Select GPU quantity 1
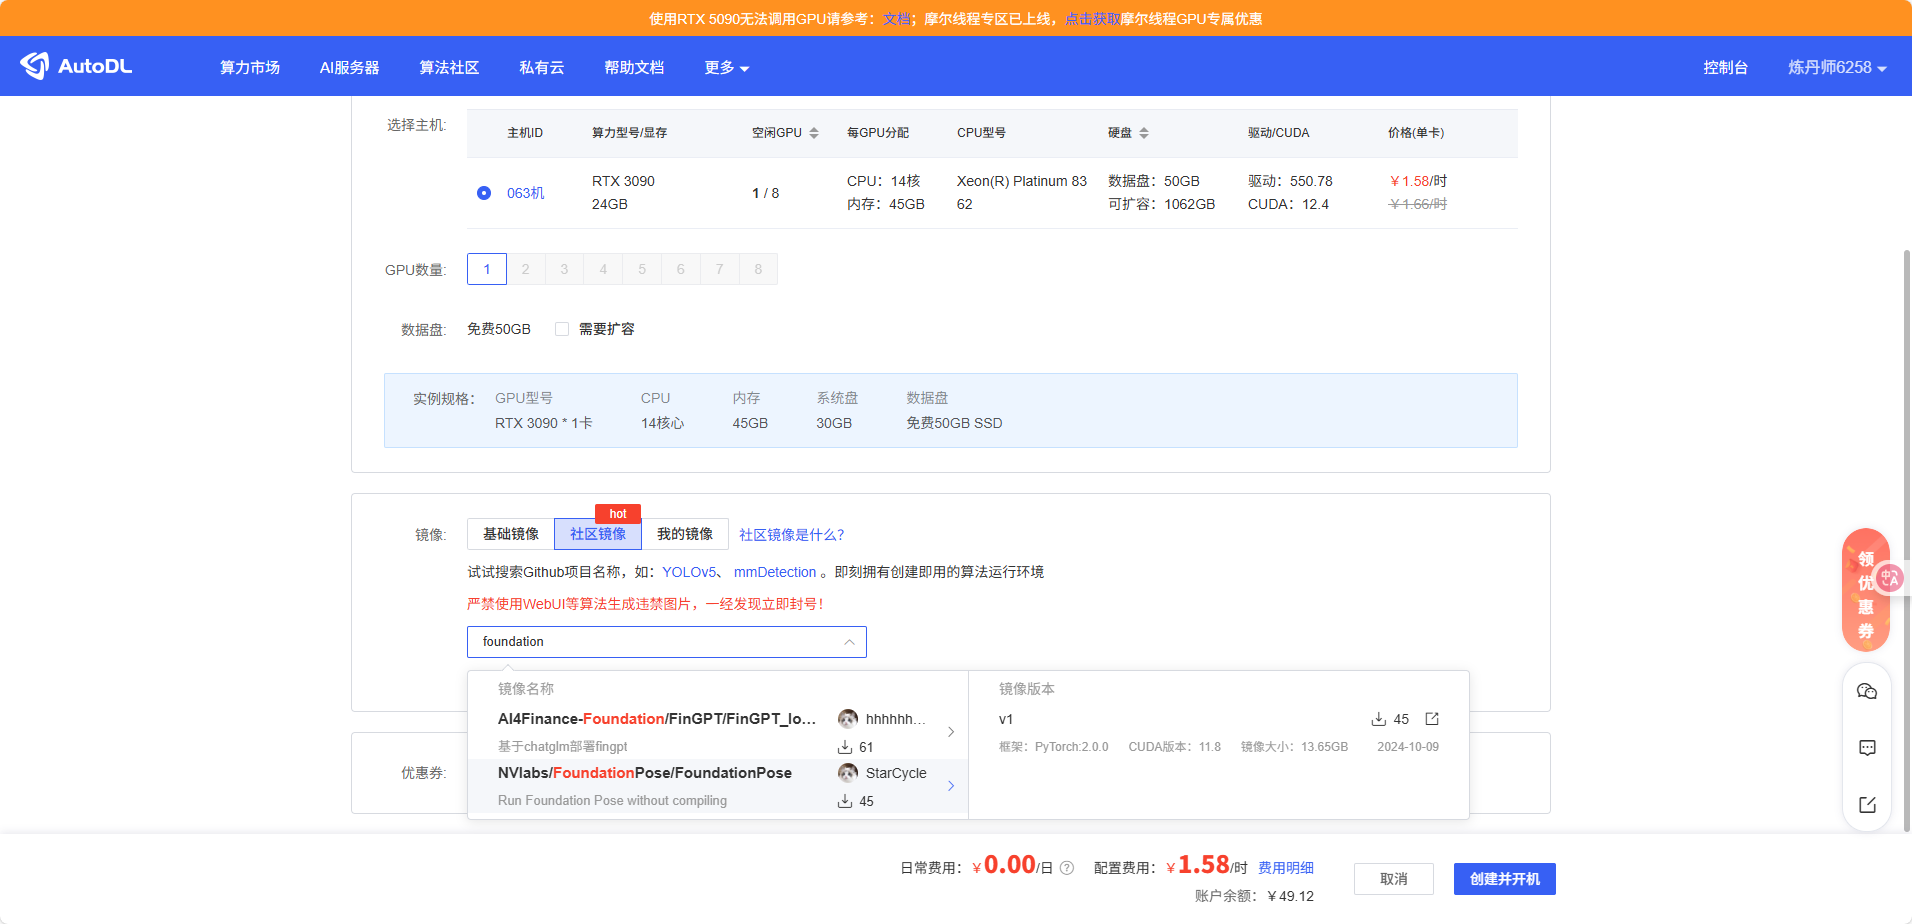Viewport: 1912px width, 924px height. click(487, 269)
